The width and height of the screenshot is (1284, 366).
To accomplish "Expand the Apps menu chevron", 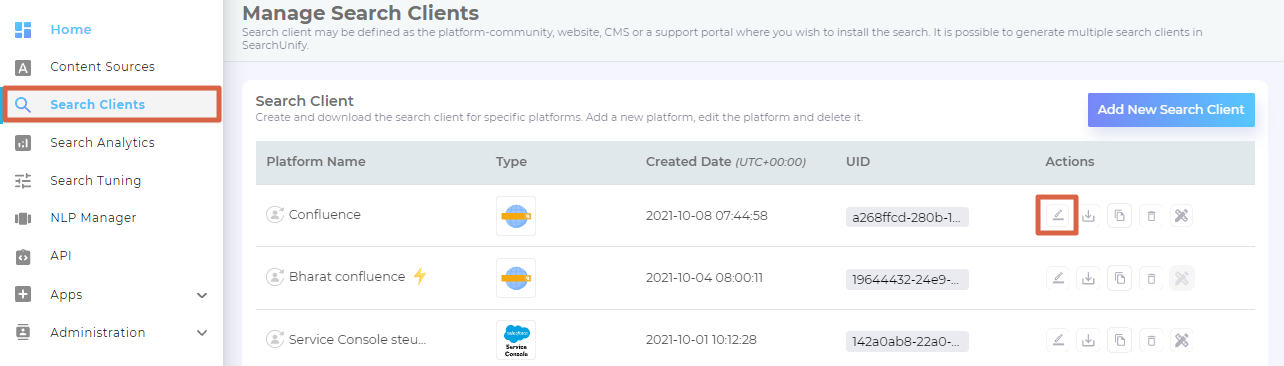I will click(x=202, y=295).
